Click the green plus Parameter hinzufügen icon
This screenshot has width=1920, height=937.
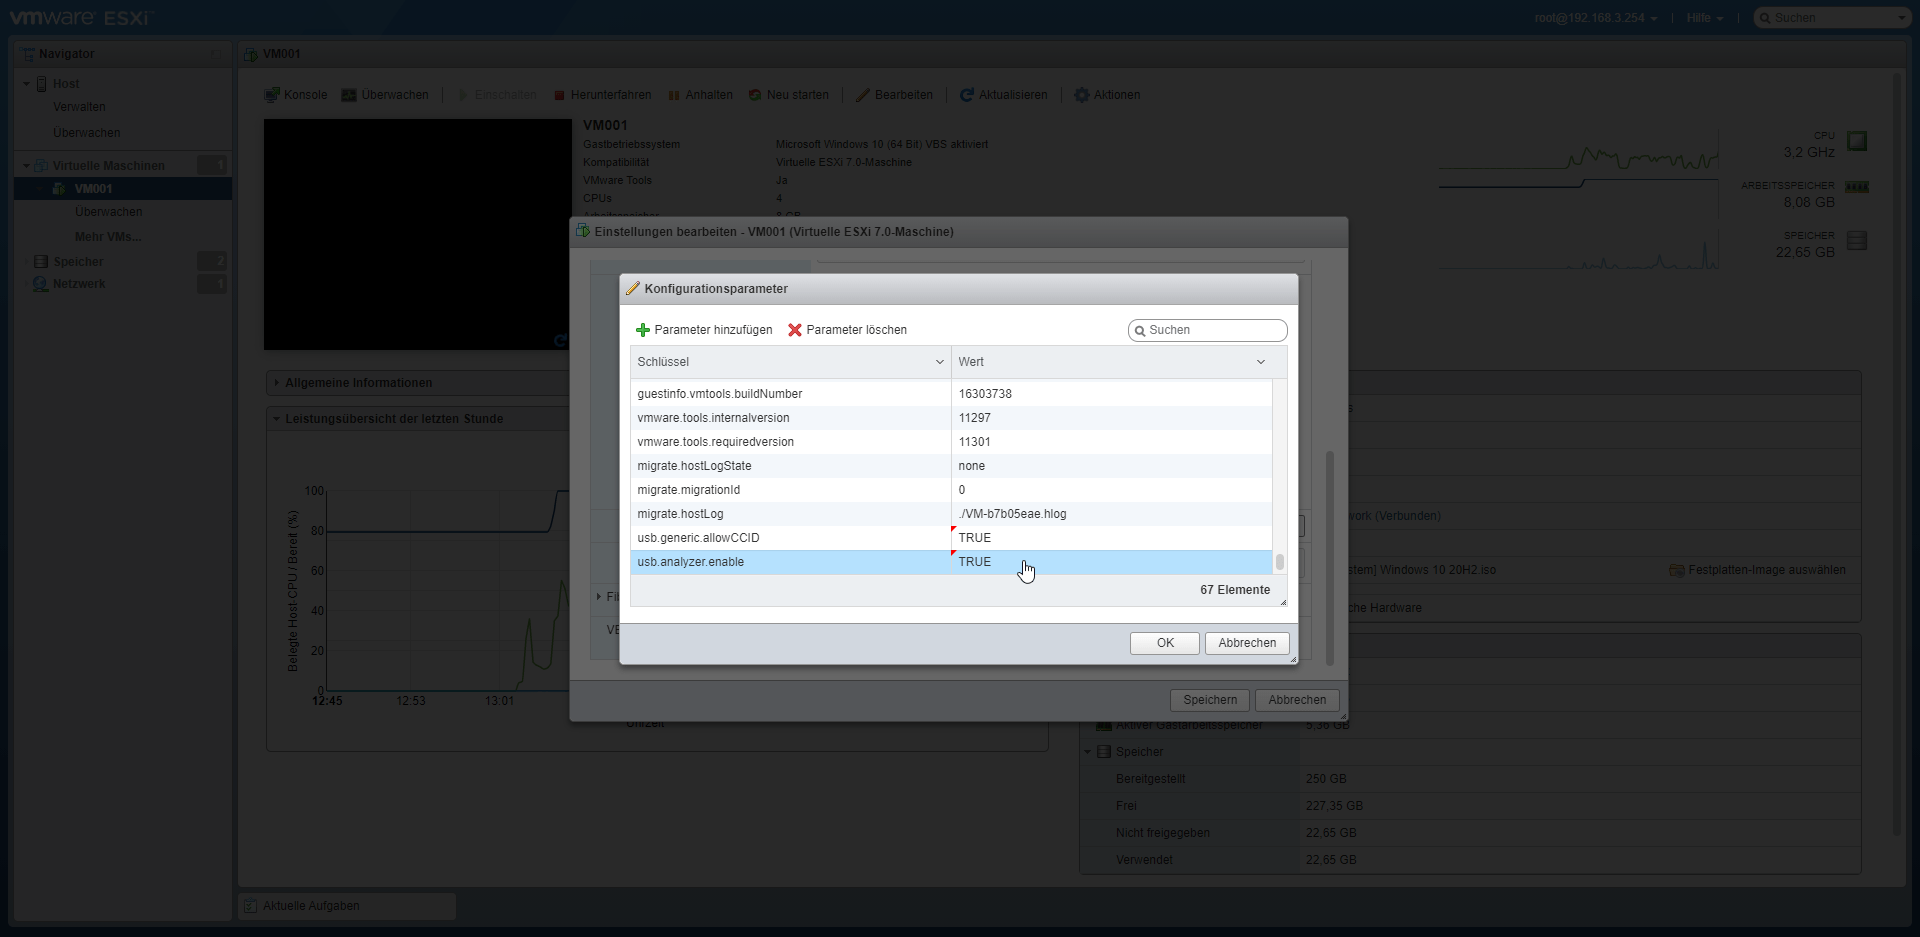(643, 330)
